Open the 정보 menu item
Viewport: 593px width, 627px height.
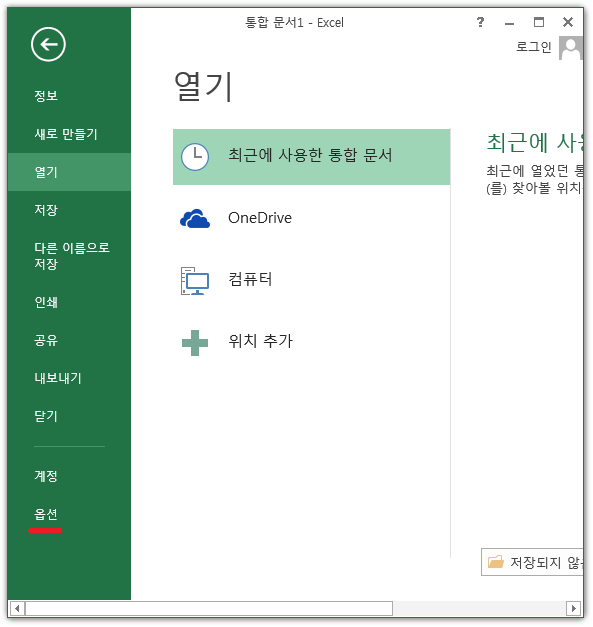coord(46,96)
